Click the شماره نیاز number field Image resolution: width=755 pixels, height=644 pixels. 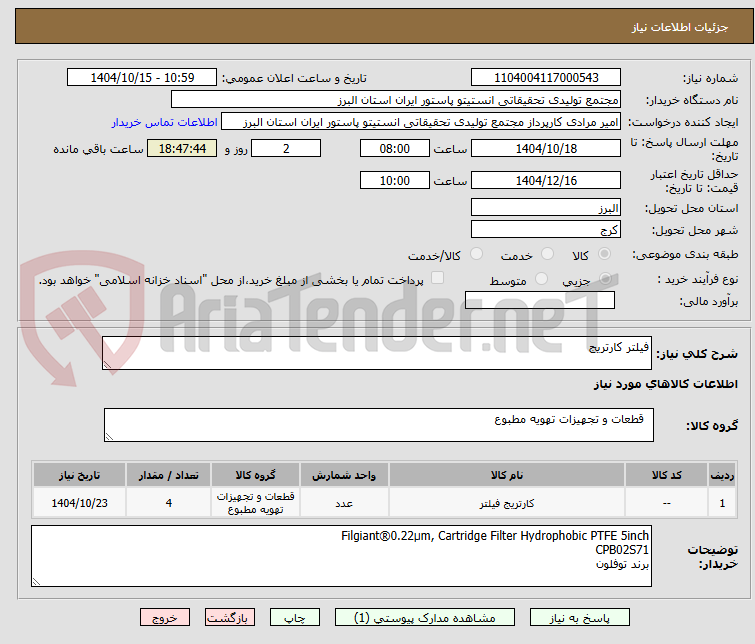tap(546, 78)
